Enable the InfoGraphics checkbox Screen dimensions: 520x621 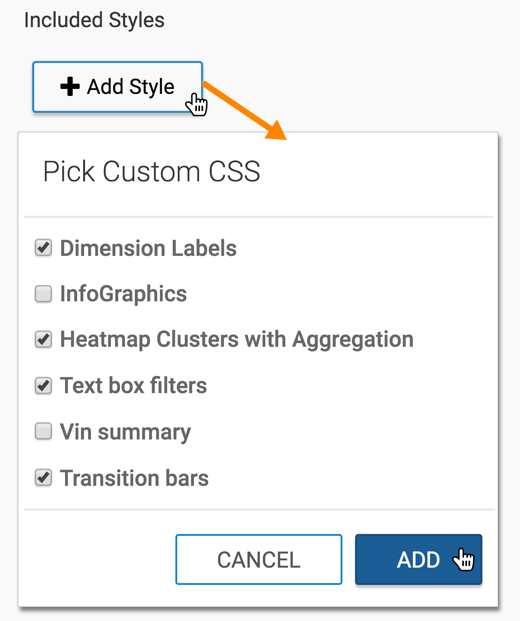43,294
